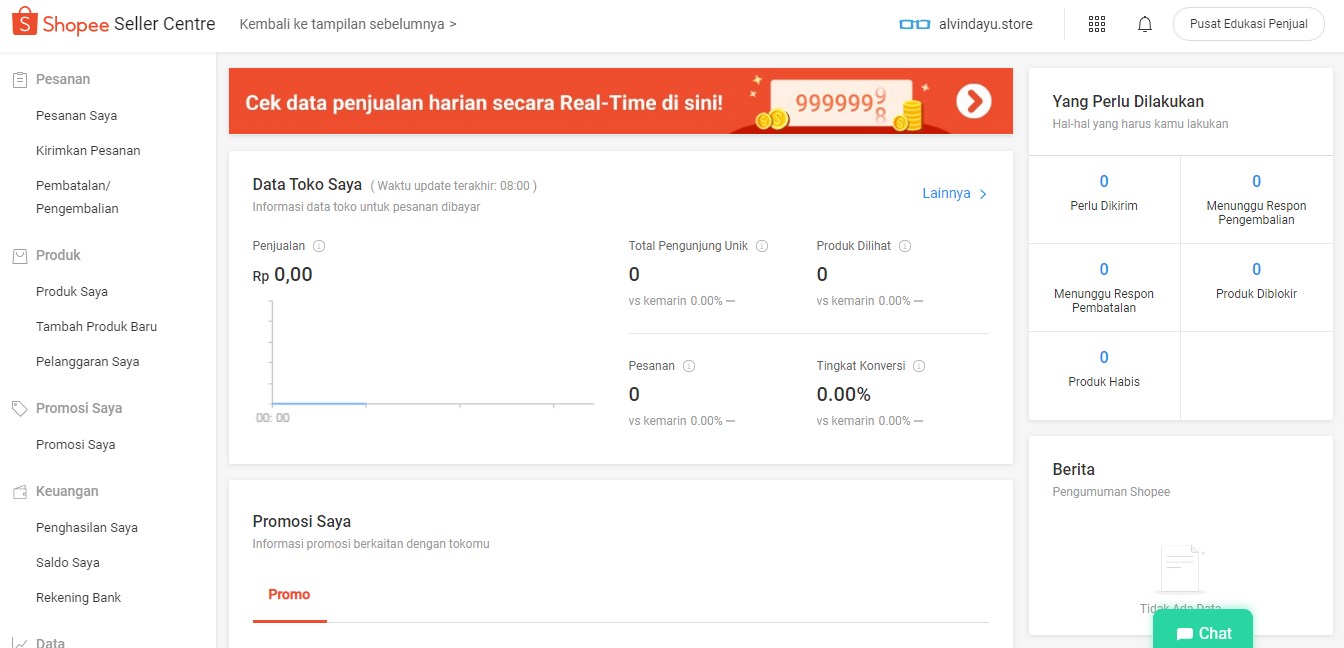
Task: Click the Produk sidebar section header
Action: point(58,255)
